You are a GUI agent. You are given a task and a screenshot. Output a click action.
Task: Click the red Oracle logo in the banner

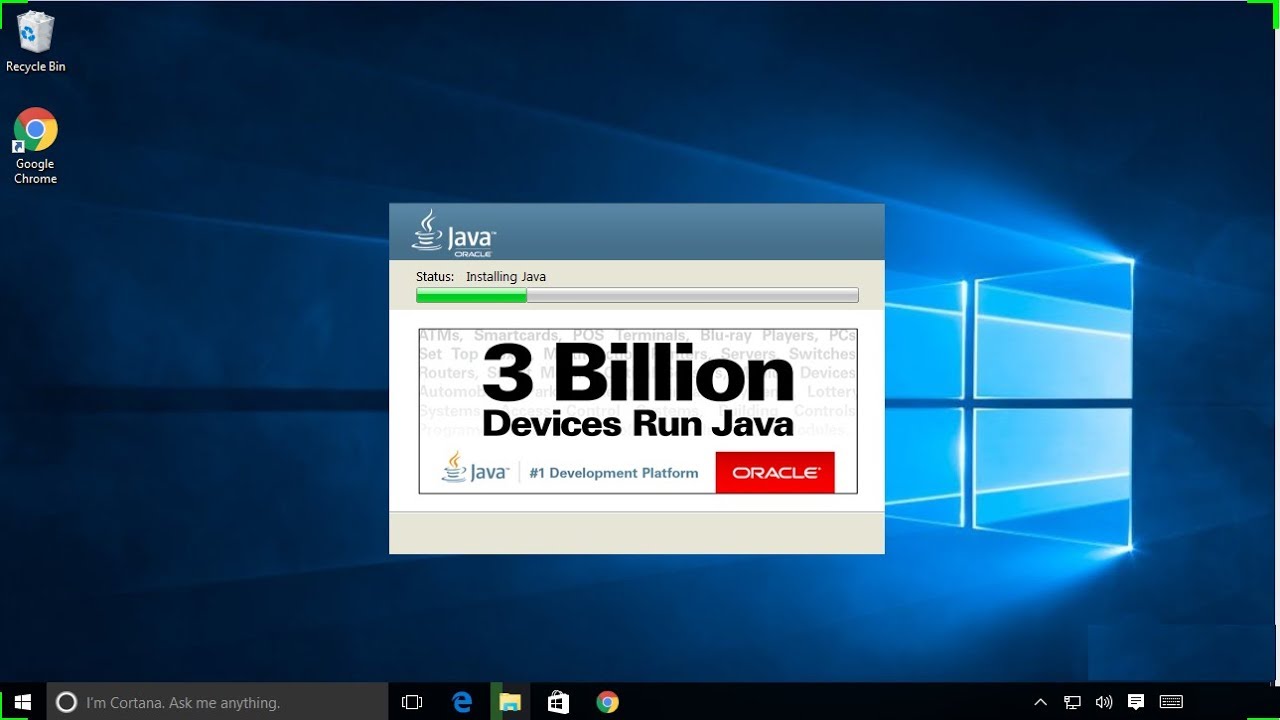(x=775, y=472)
